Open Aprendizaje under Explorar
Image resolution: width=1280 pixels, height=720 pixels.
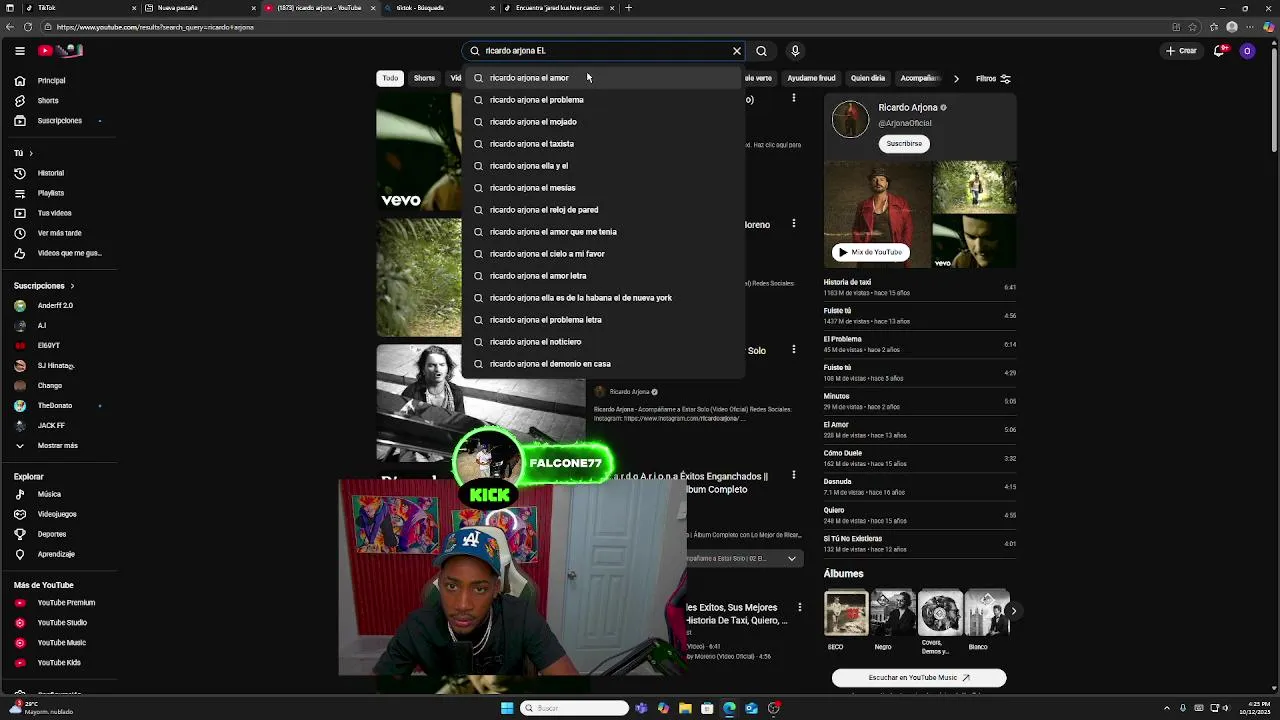tap(56, 554)
